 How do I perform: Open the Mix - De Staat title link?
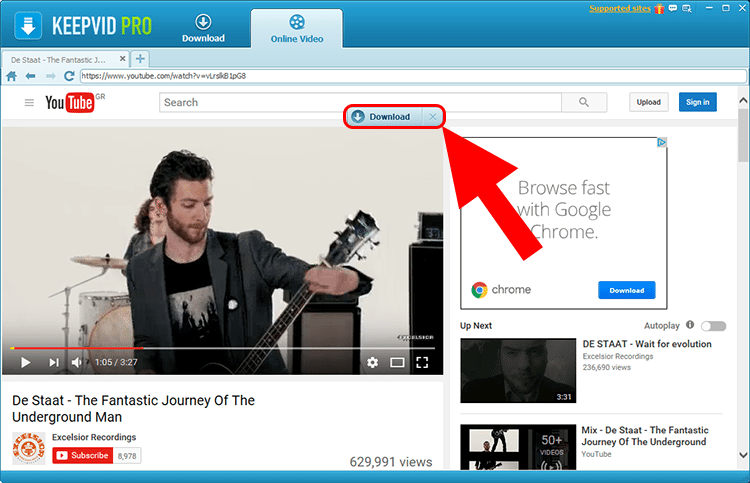click(645, 436)
